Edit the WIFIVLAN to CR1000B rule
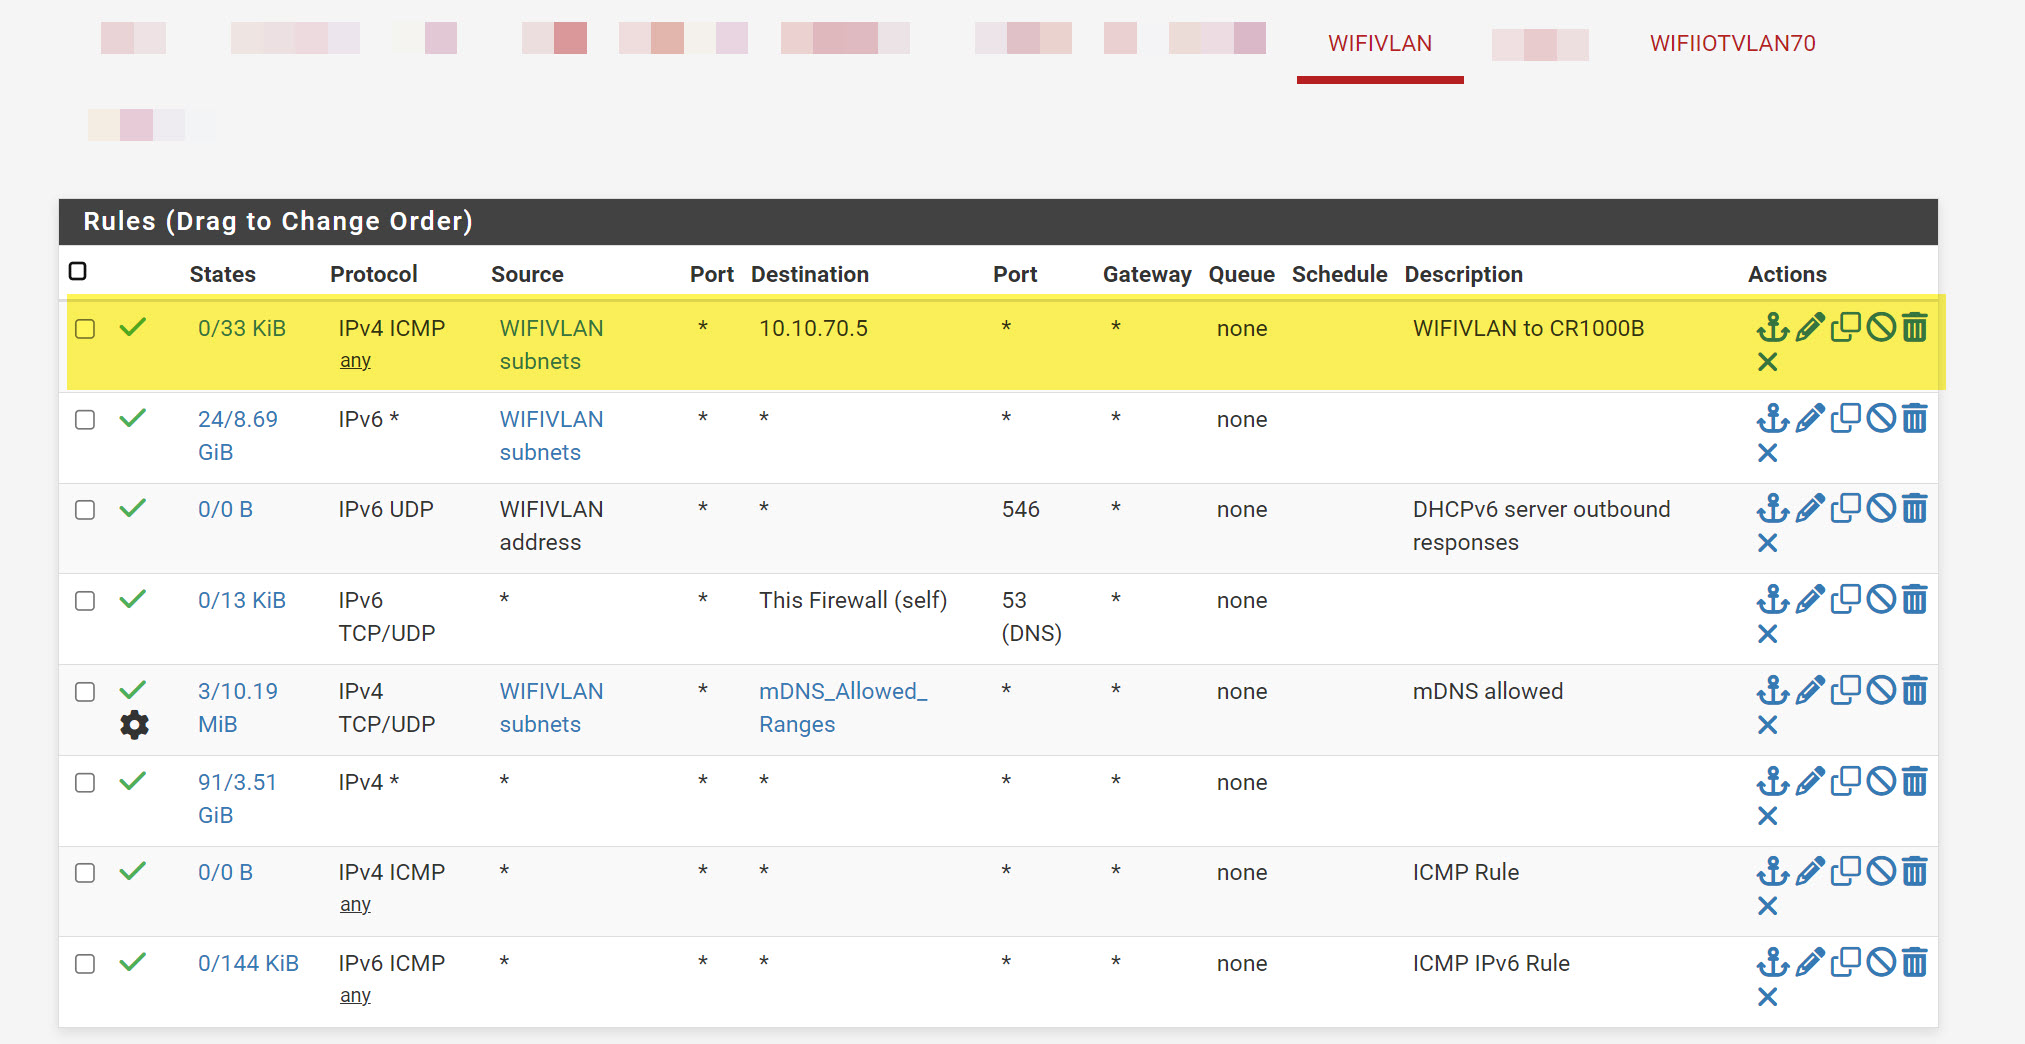The height and width of the screenshot is (1044, 2025). click(x=1809, y=327)
